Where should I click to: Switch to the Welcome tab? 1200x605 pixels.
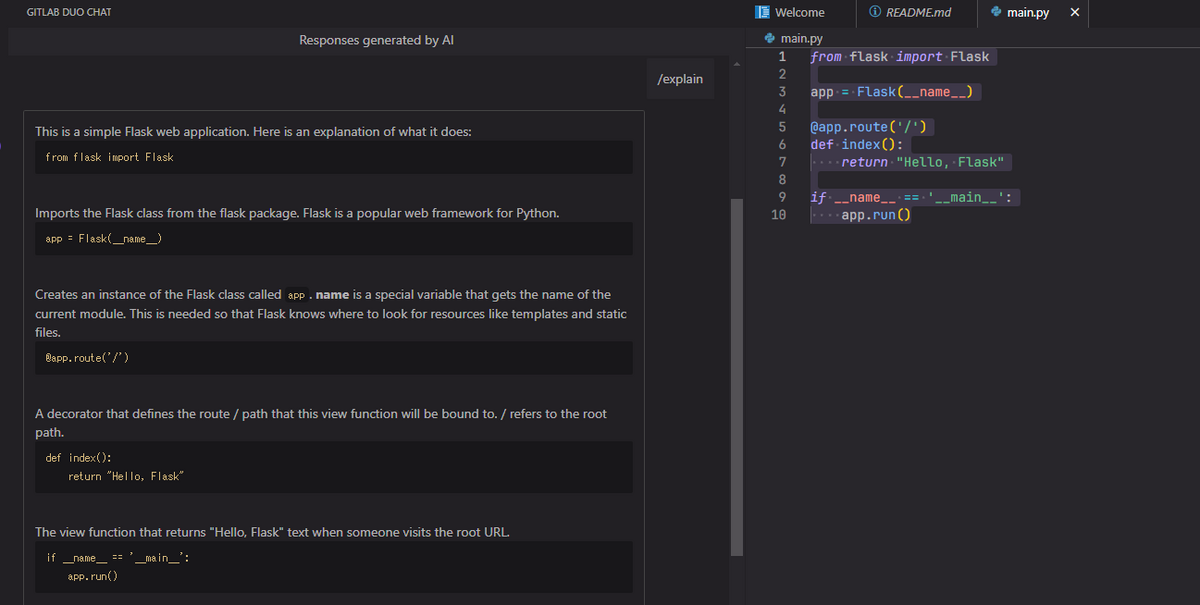pyautogui.click(x=791, y=12)
